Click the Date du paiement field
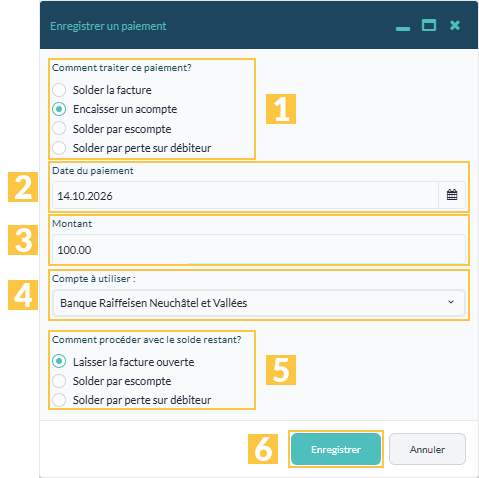Image resolution: width=479 pixels, height=478 pixels. click(x=245, y=195)
